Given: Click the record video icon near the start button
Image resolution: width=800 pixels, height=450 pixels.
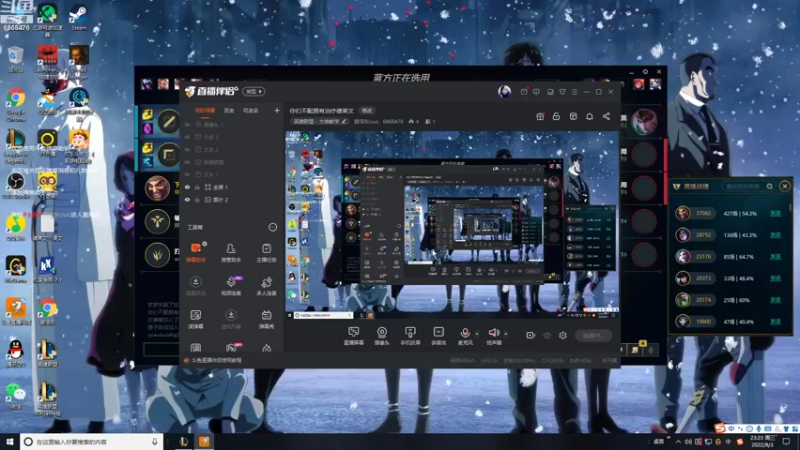Looking at the screenshot, I should point(530,335).
